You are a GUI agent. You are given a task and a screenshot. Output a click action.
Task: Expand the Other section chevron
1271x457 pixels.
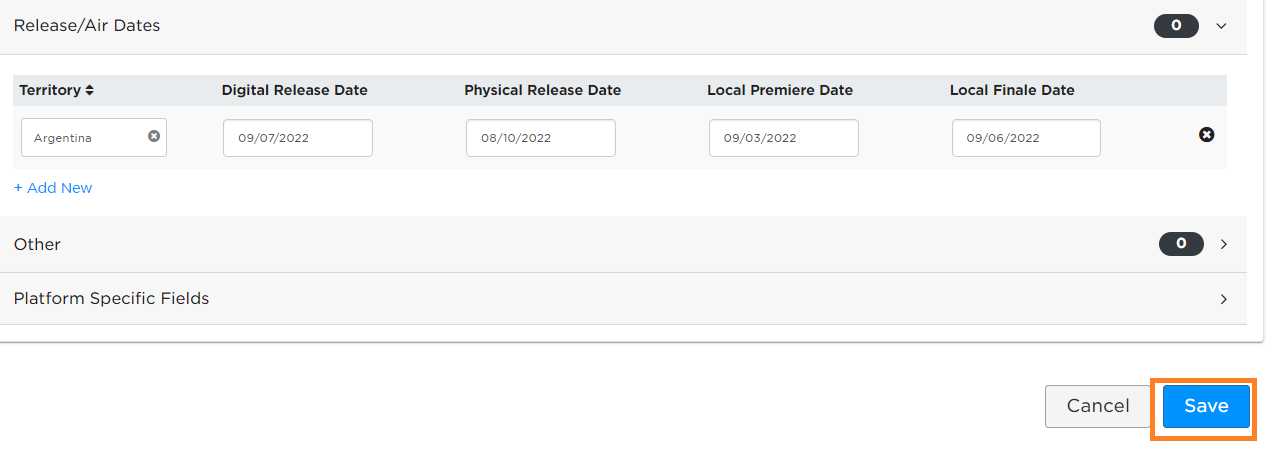coord(1224,244)
